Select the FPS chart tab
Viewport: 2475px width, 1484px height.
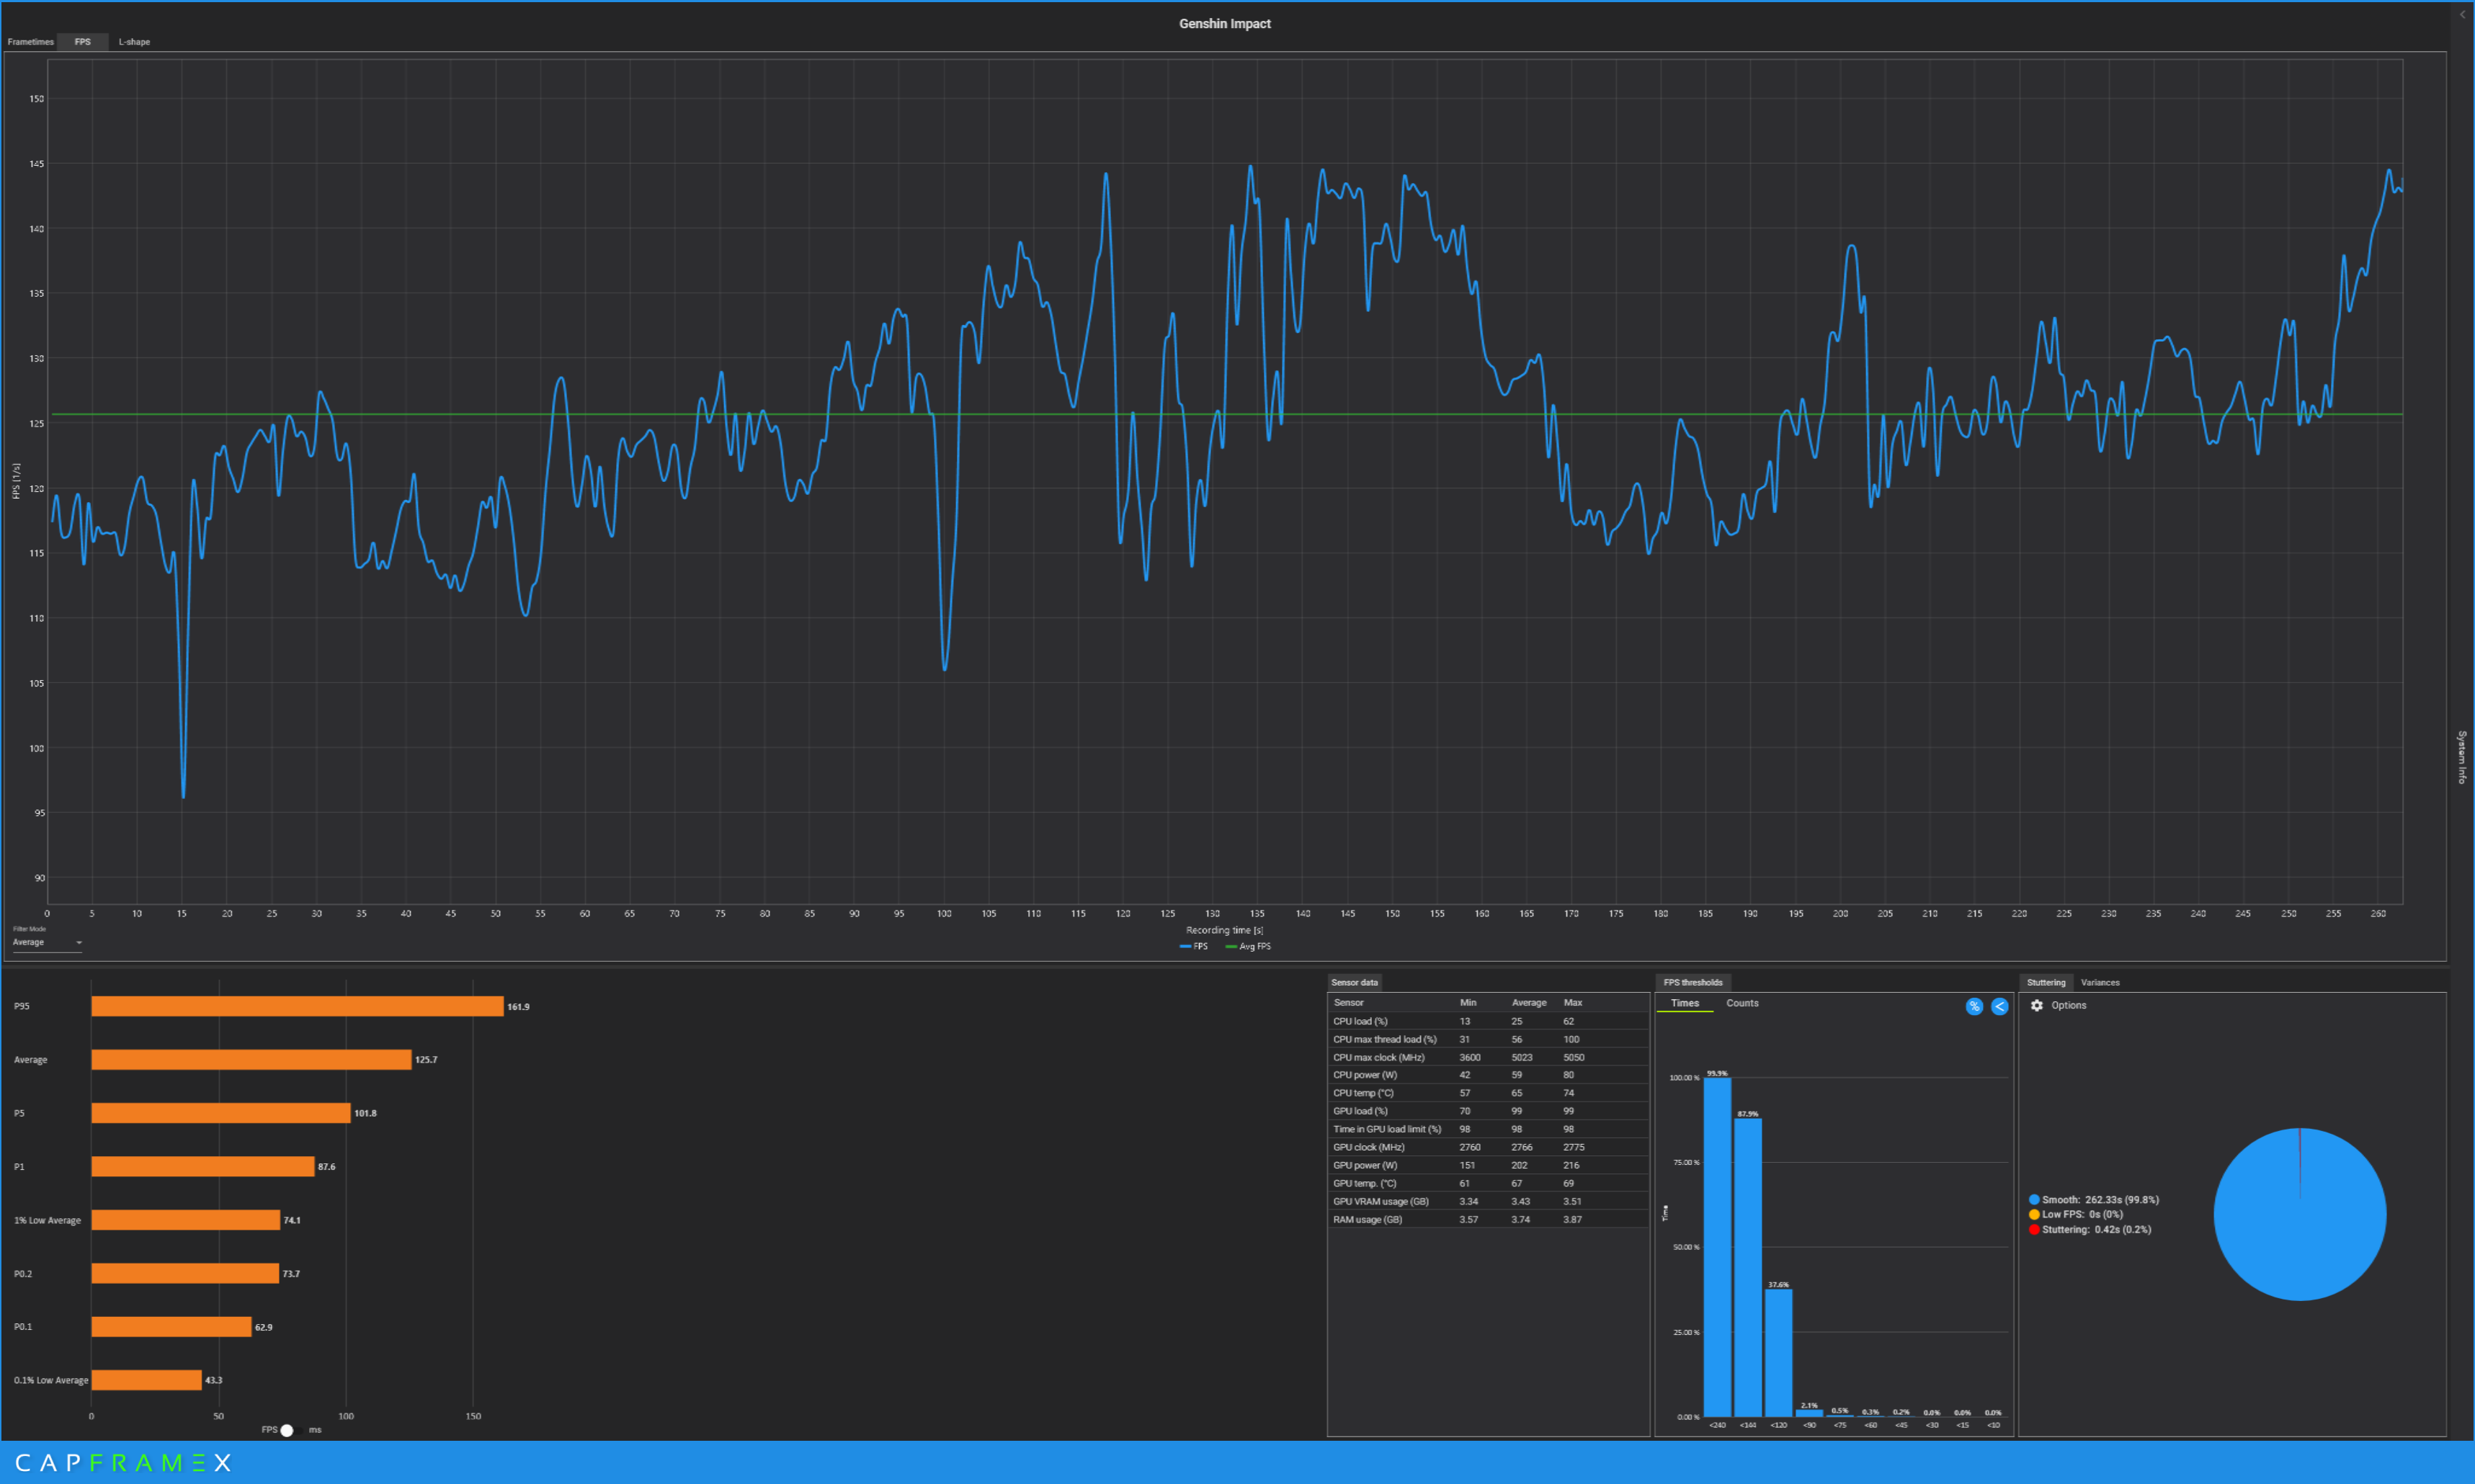pyautogui.click(x=83, y=42)
